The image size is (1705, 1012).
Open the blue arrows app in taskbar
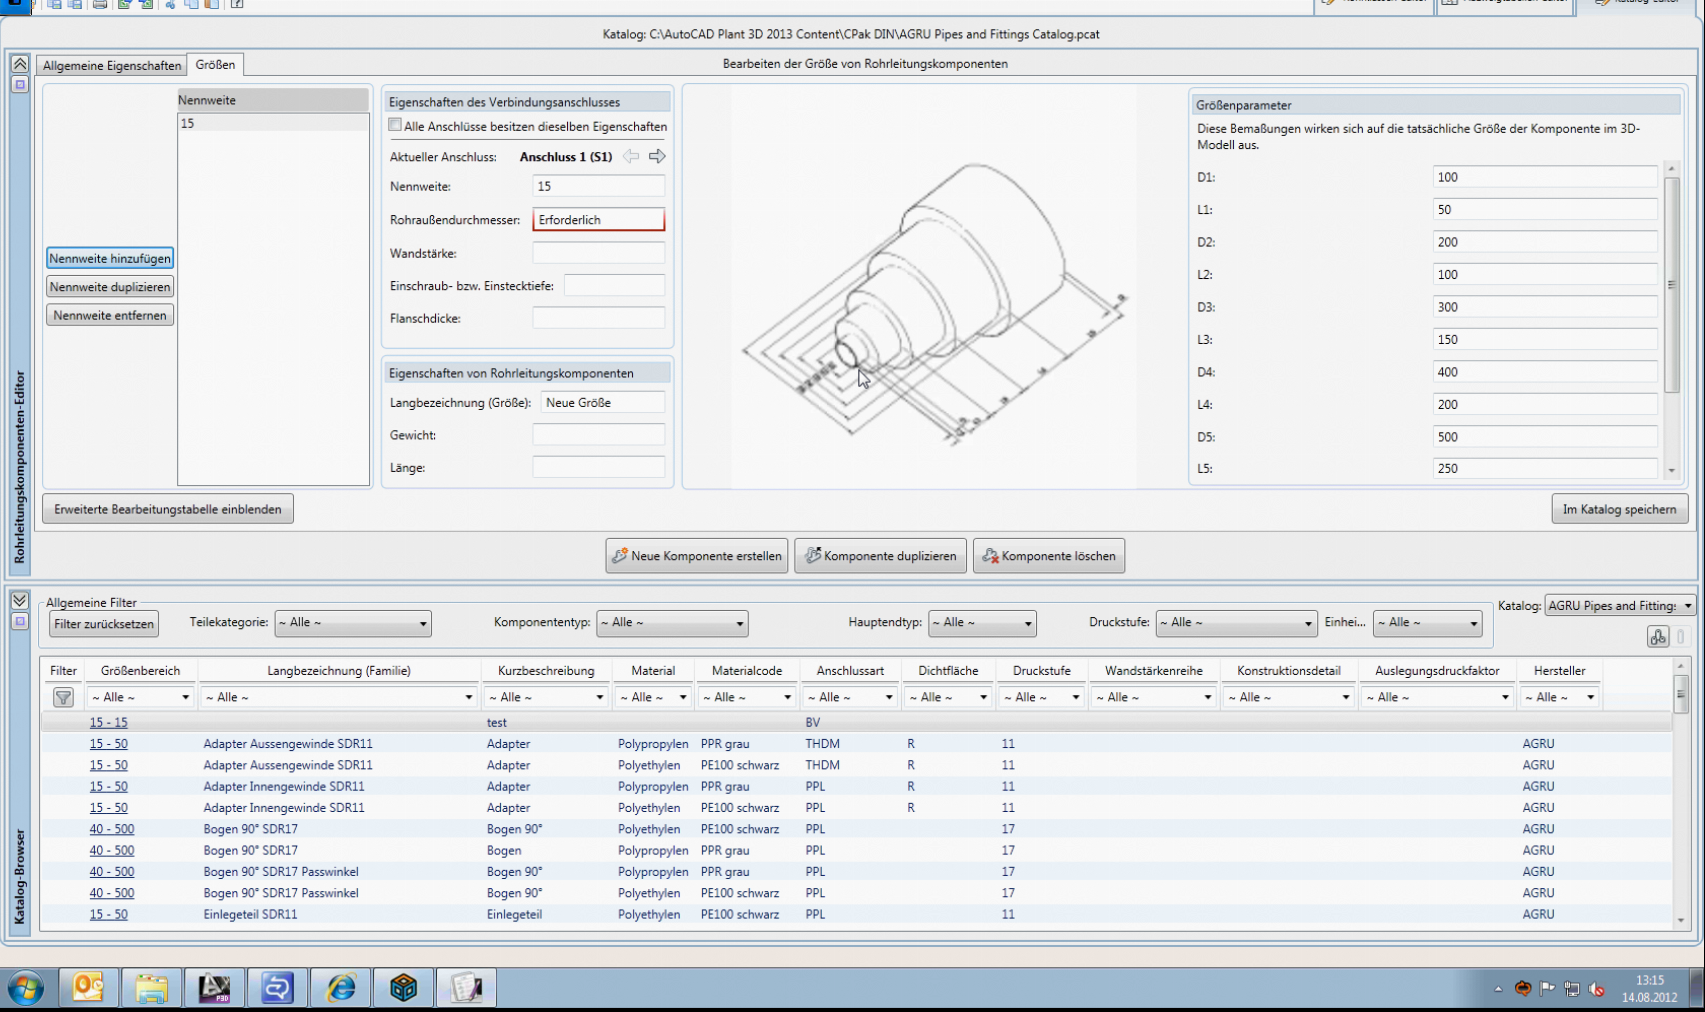277,988
